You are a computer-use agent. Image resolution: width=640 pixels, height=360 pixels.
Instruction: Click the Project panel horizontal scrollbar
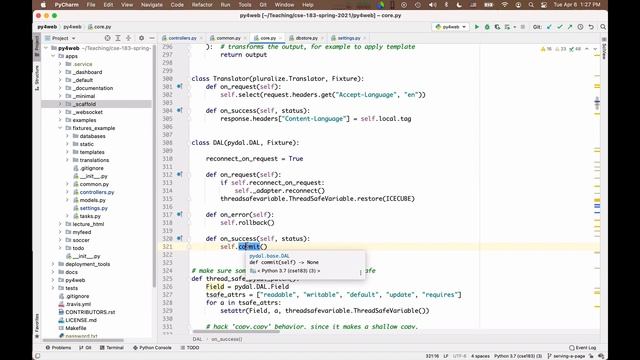[83, 340]
